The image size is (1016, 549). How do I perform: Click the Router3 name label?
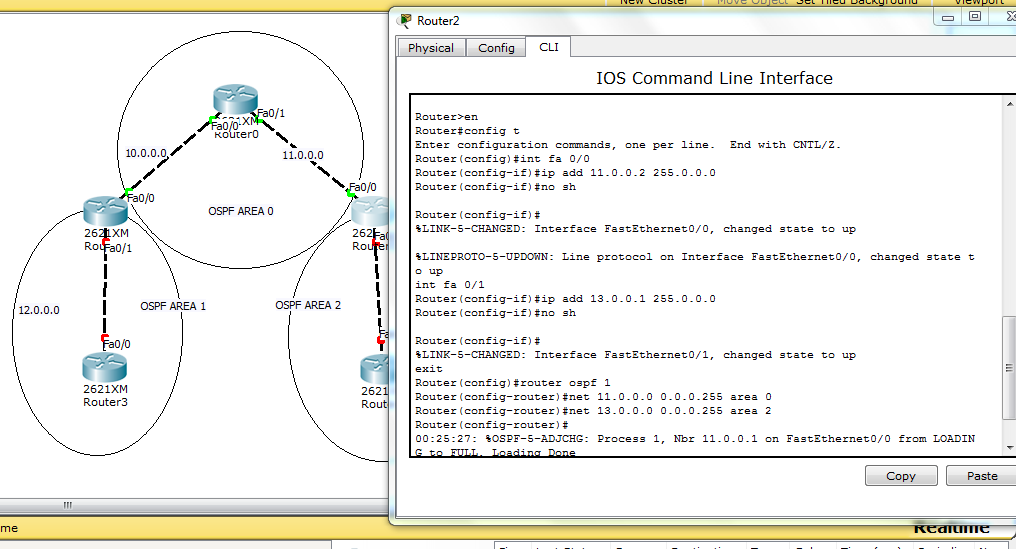[x=105, y=402]
